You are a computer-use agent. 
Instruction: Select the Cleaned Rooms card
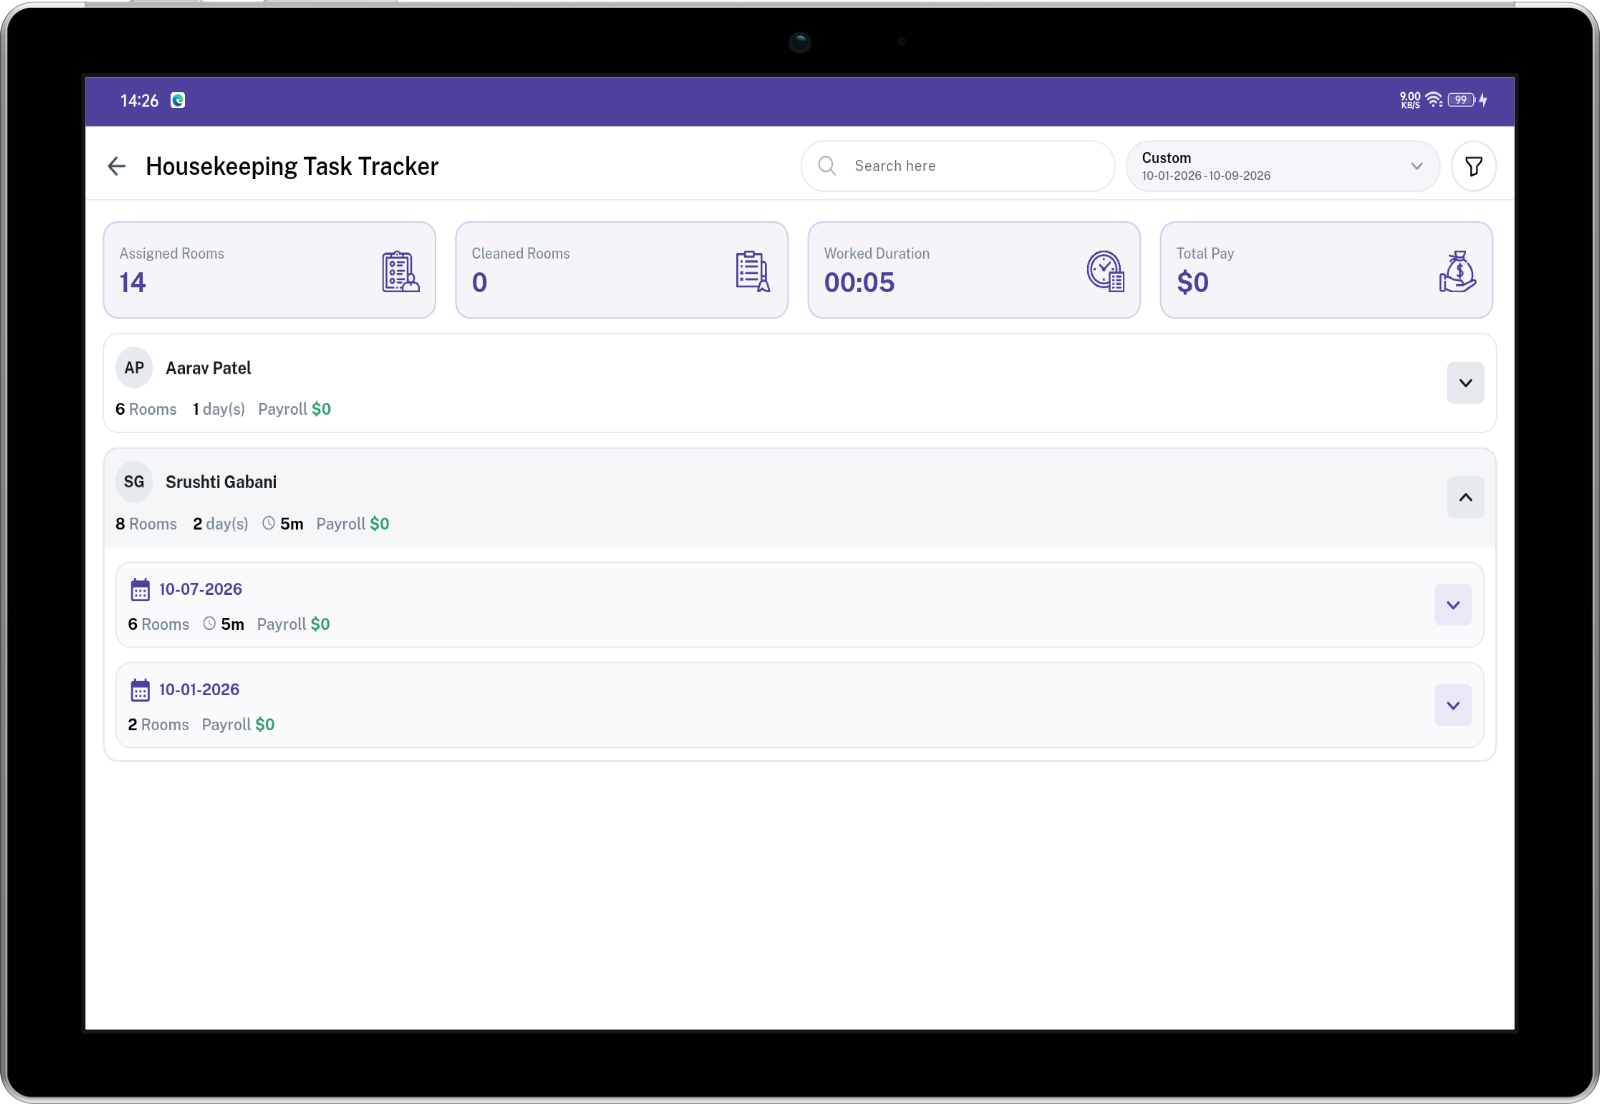pos(622,270)
